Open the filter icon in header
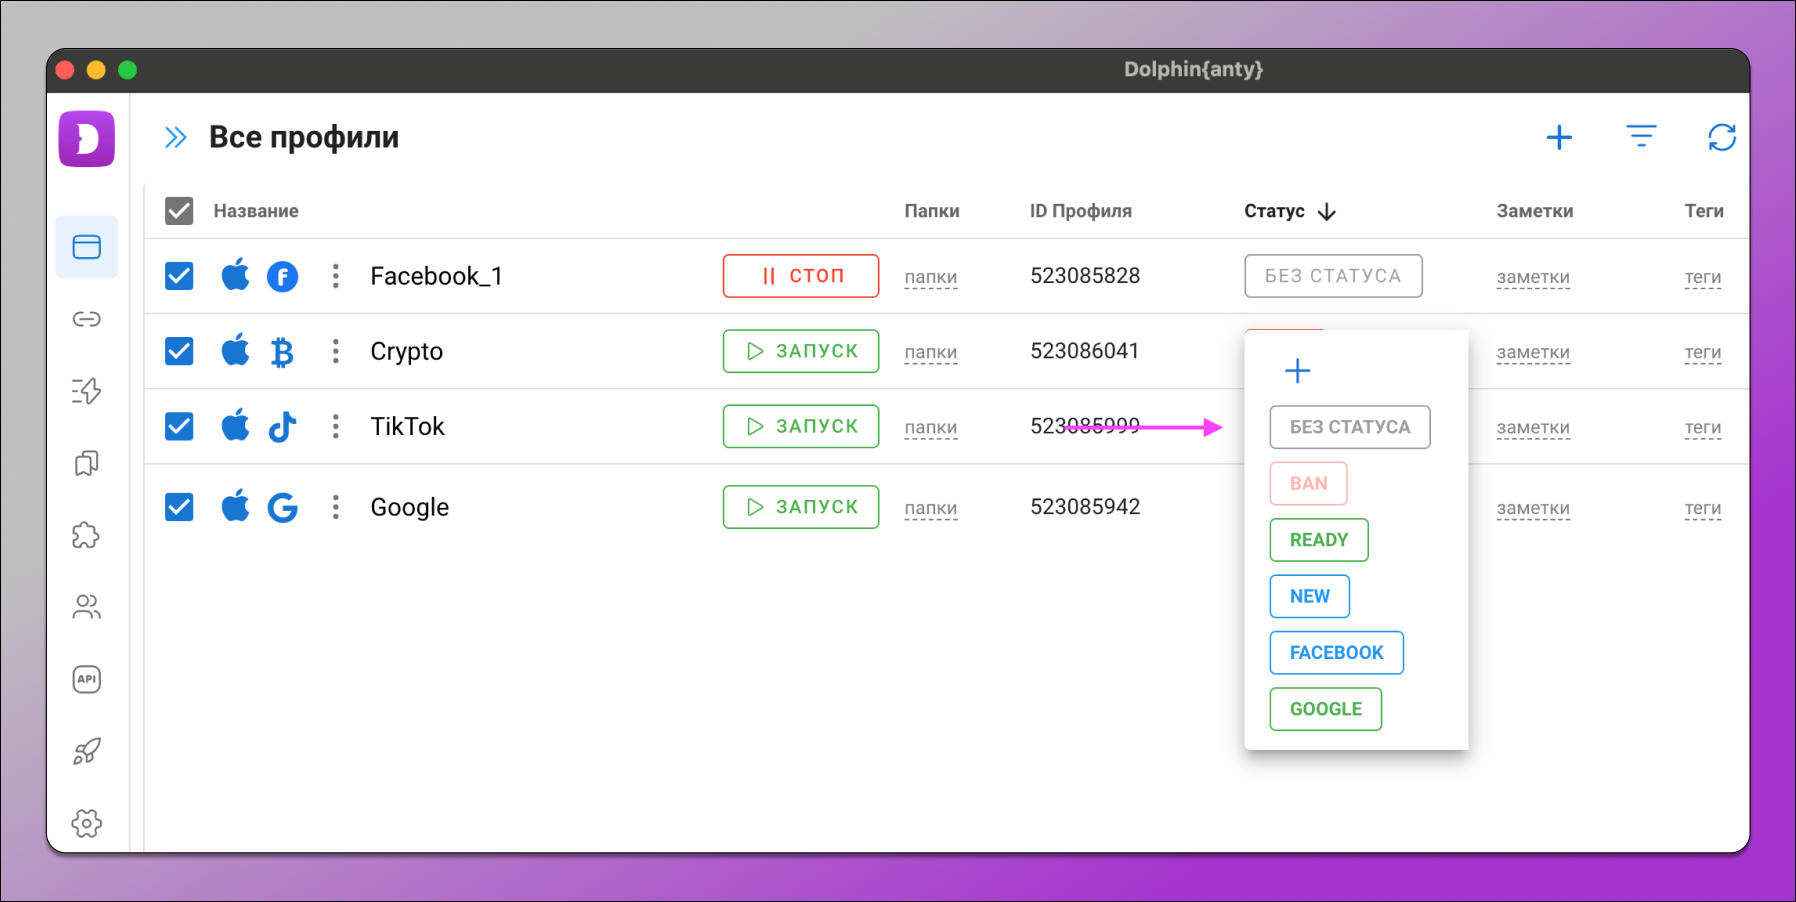The height and width of the screenshot is (902, 1796). pyautogui.click(x=1640, y=137)
